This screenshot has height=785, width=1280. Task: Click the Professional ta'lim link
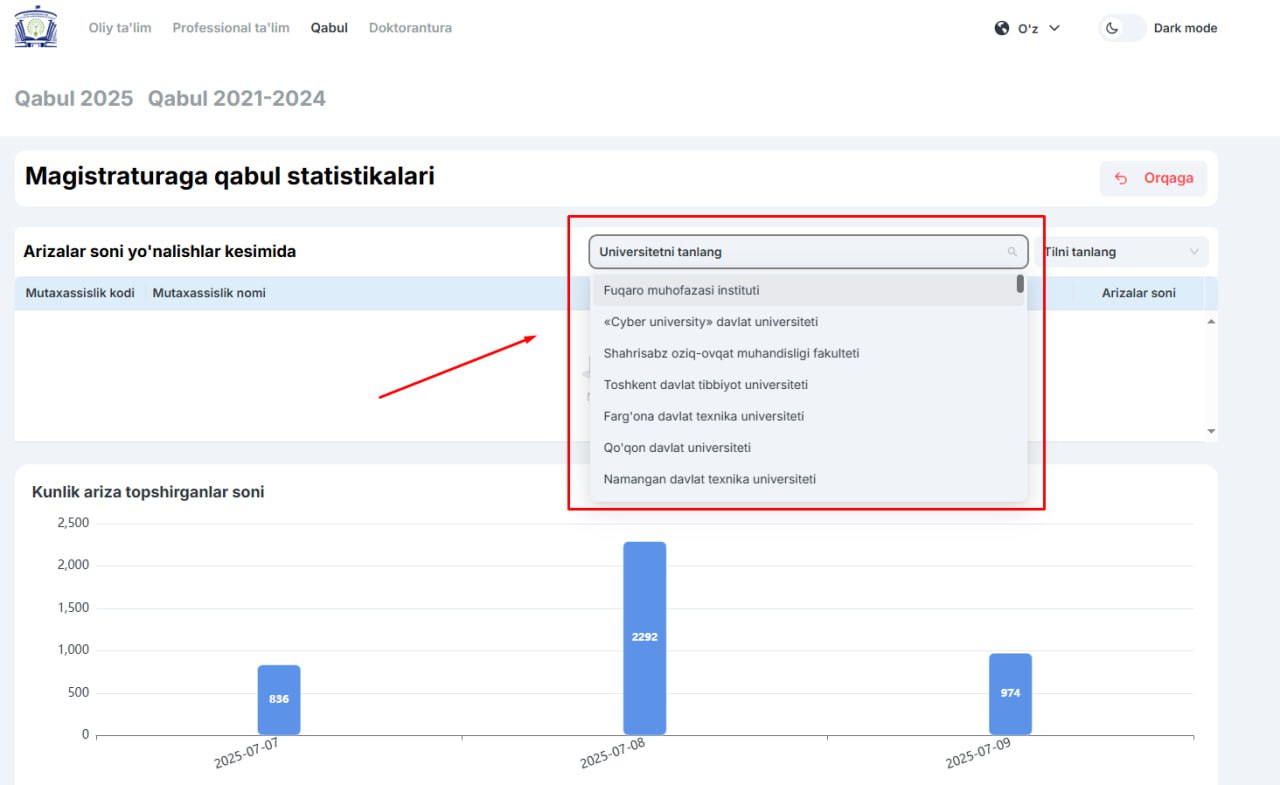[231, 28]
